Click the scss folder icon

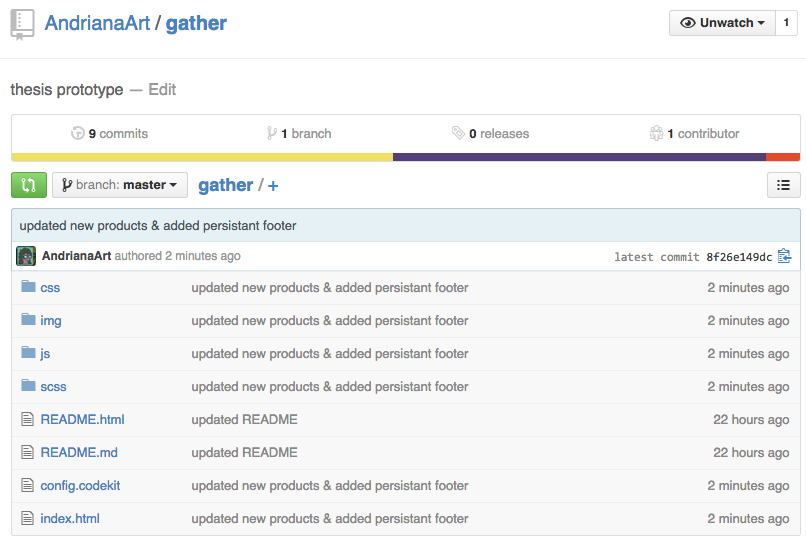[28, 385]
